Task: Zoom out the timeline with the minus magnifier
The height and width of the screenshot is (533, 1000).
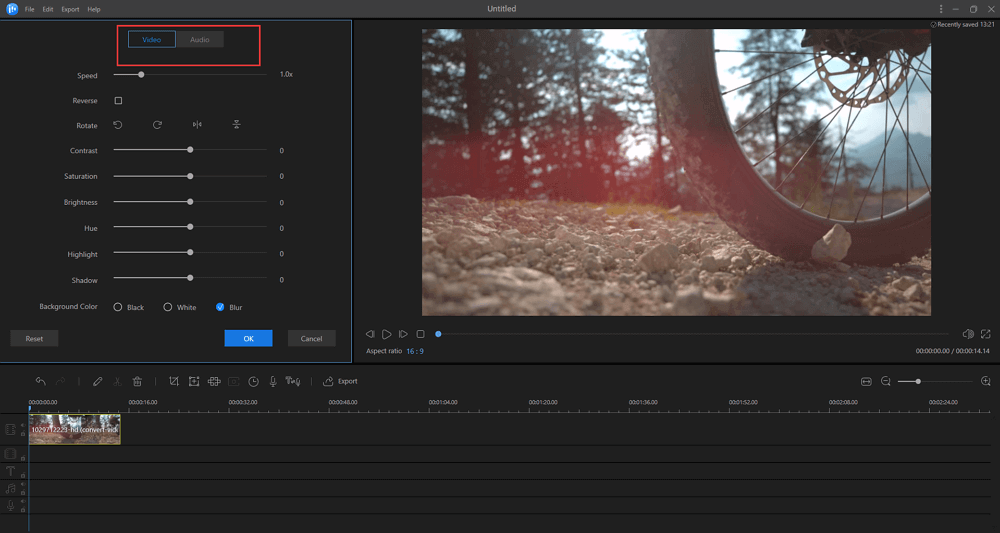Action: point(886,381)
